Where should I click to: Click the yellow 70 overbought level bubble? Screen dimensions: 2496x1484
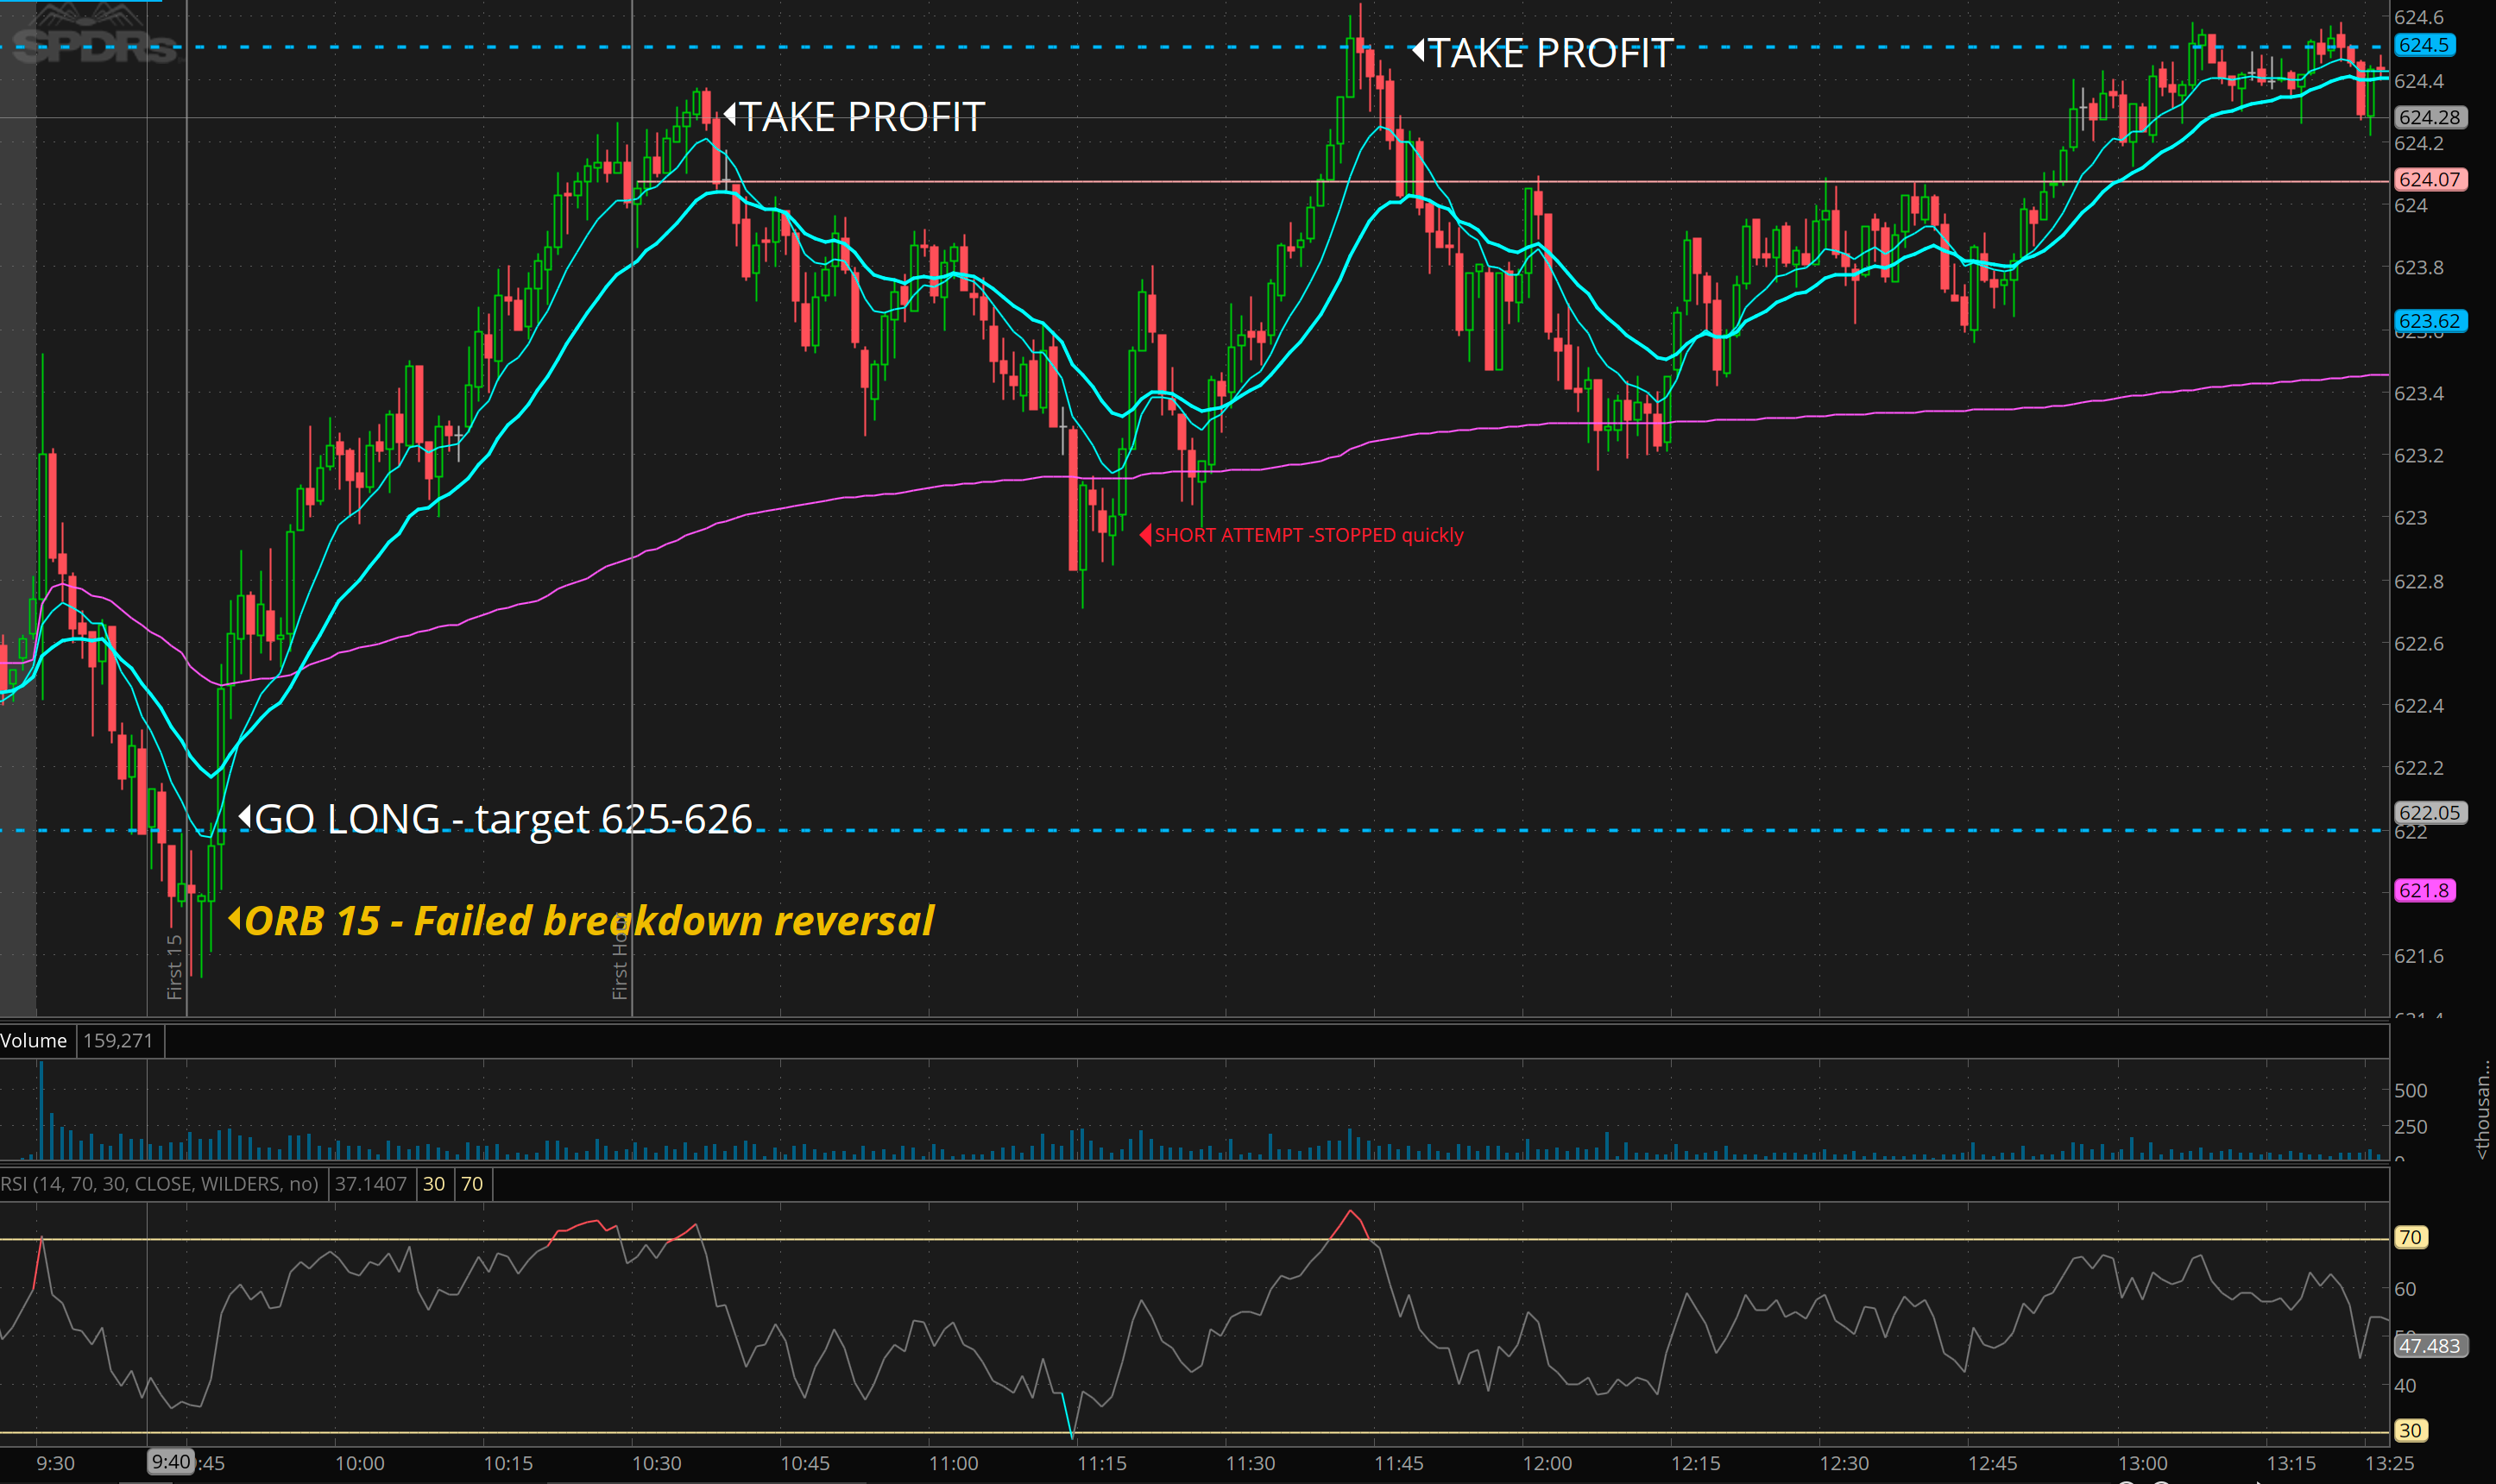click(x=2410, y=1237)
